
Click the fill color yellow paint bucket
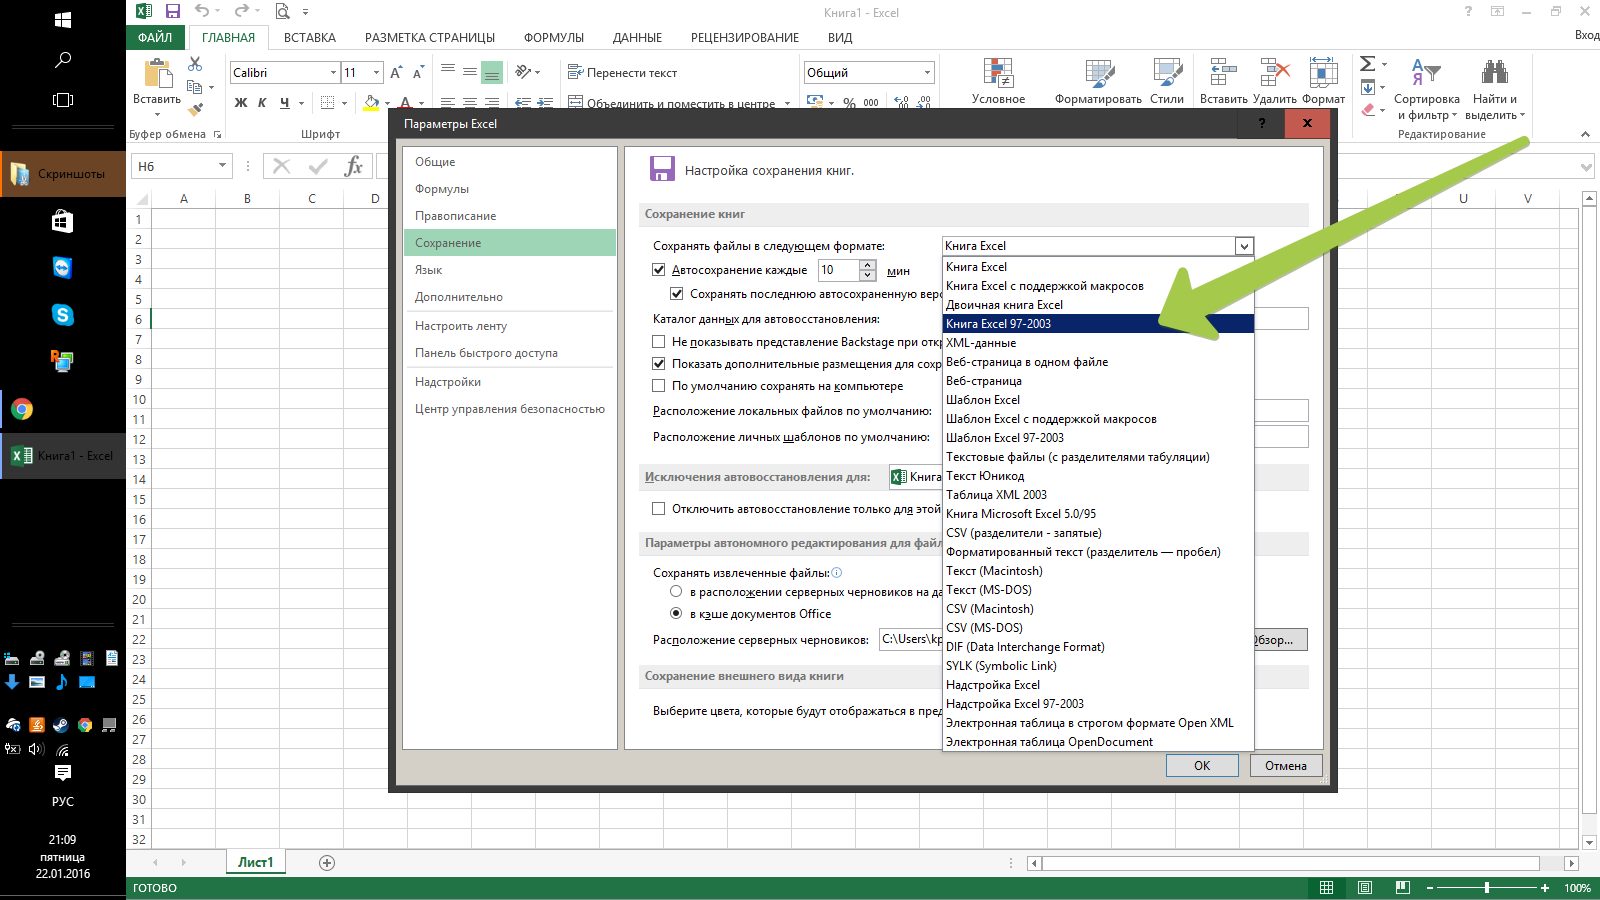pyautogui.click(x=372, y=103)
